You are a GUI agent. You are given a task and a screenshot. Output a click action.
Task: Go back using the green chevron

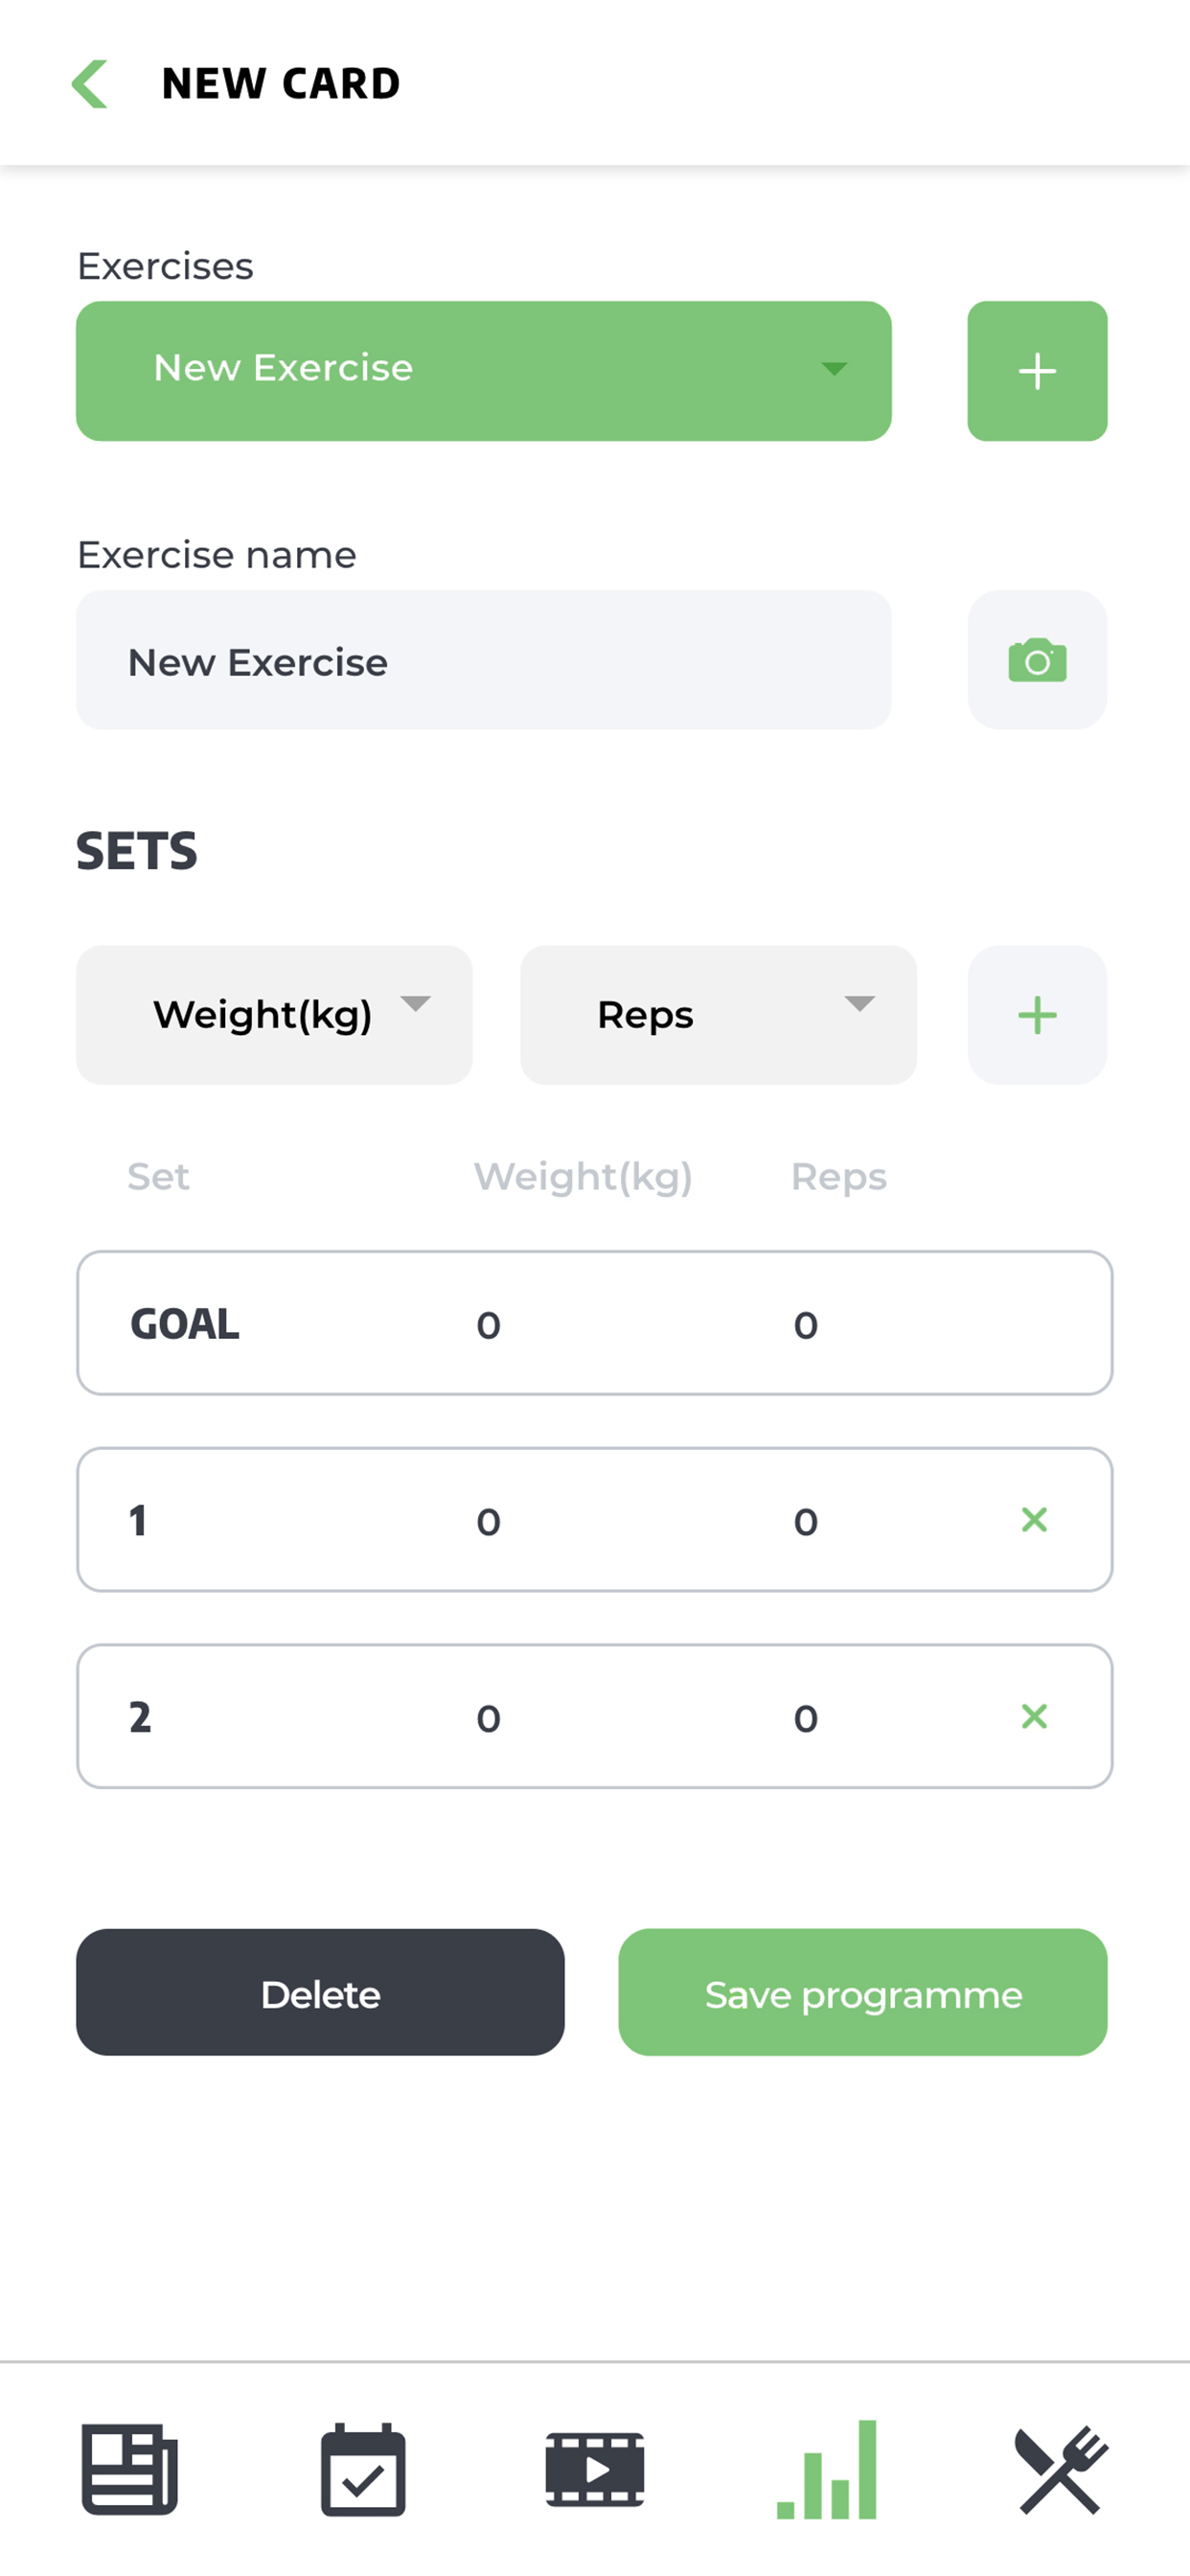[89, 83]
